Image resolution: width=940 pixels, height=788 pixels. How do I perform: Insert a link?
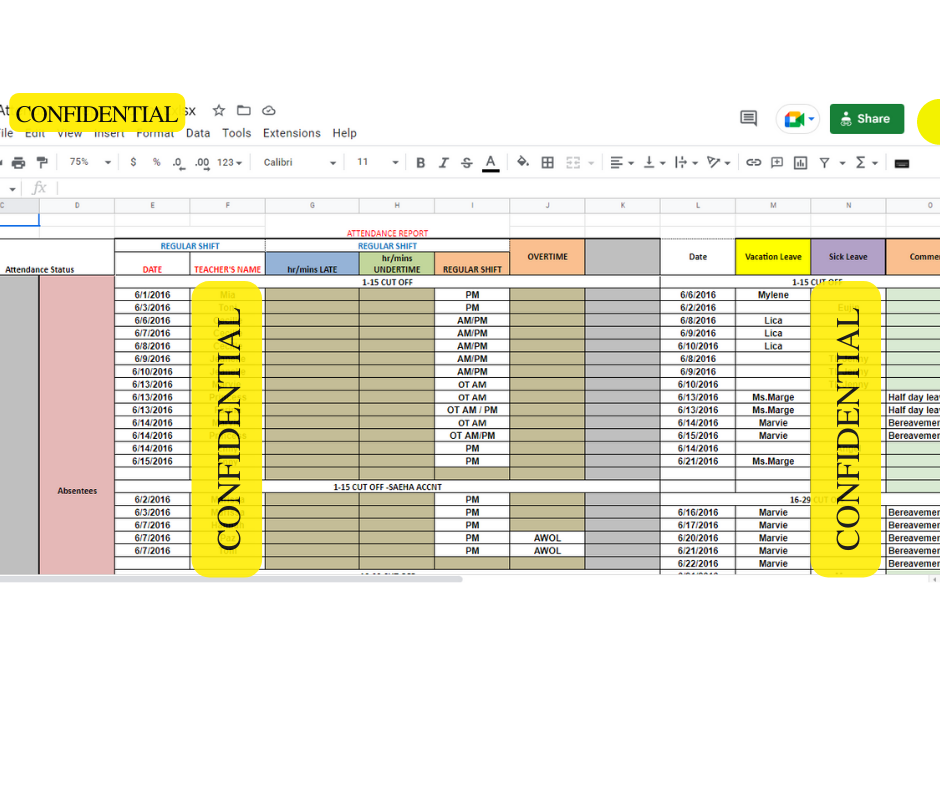(754, 163)
